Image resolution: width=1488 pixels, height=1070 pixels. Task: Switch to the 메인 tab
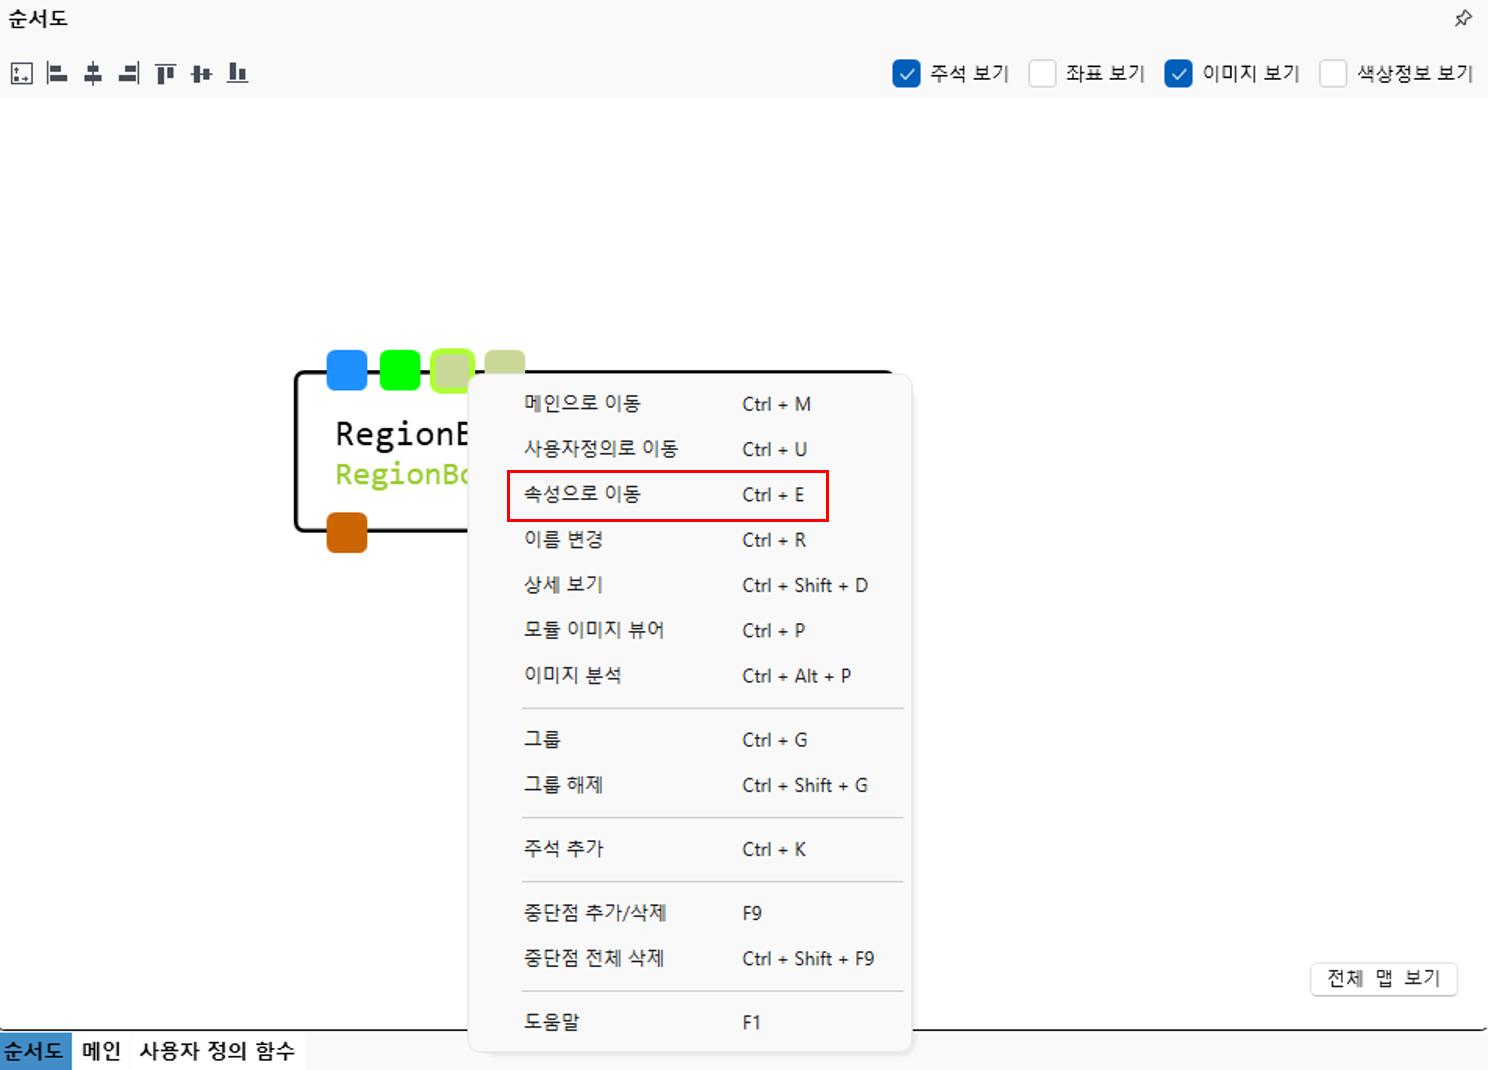click(101, 1051)
